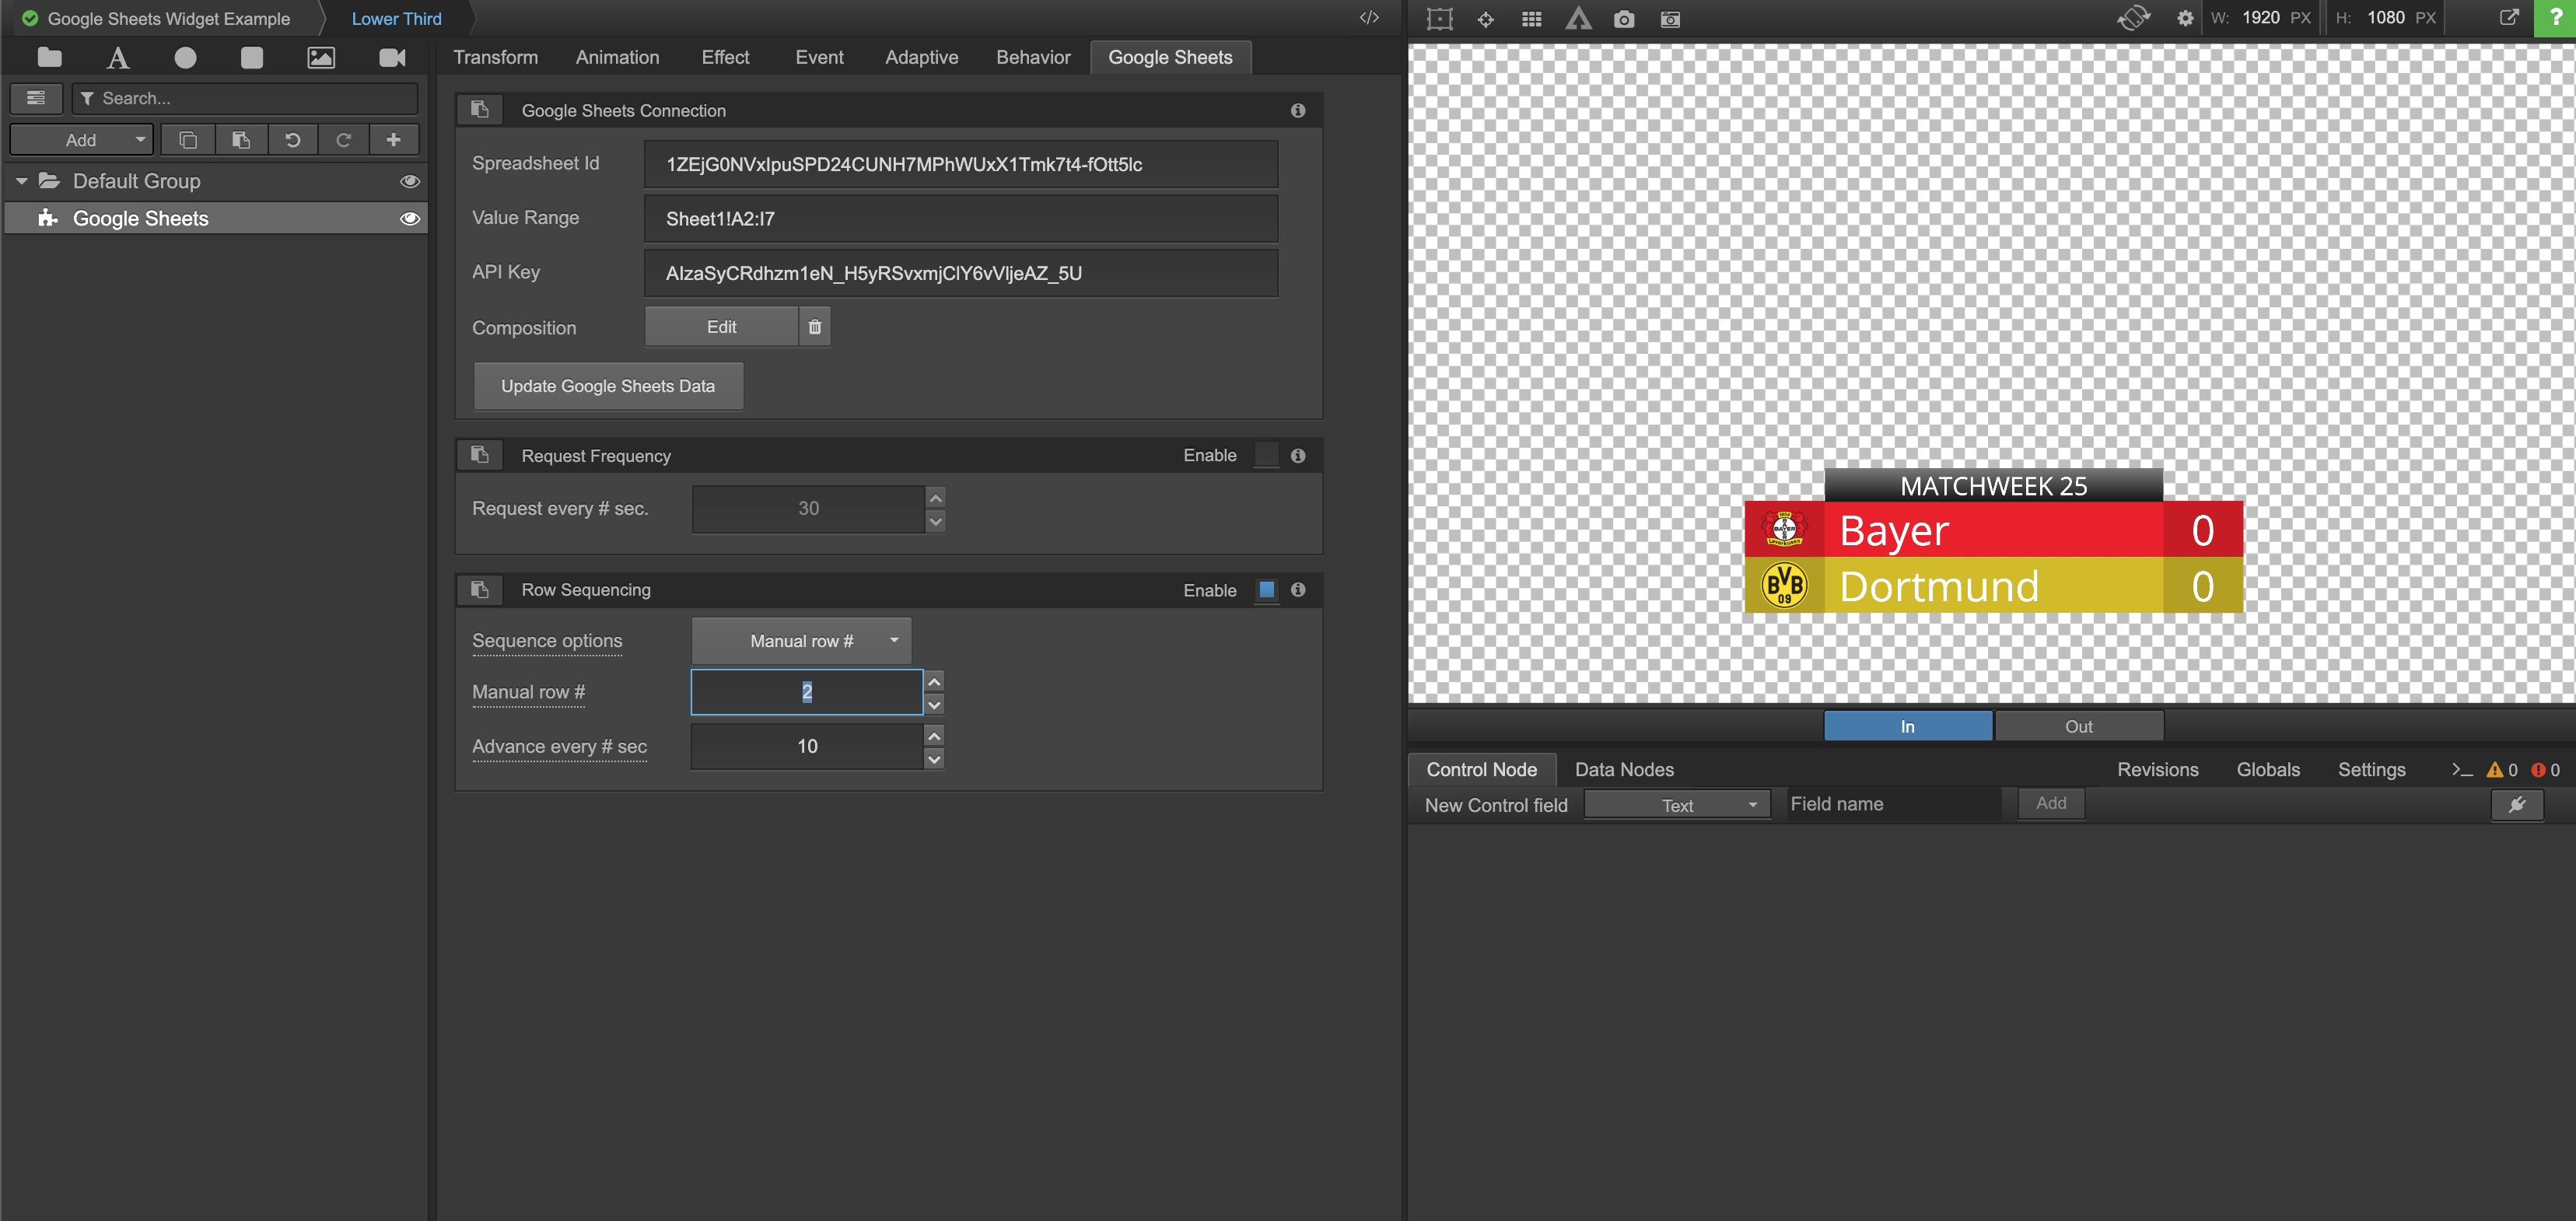This screenshot has width=2576, height=1221.
Task: Disable Row Sequencing checkbox
Action: [1266, 589]
